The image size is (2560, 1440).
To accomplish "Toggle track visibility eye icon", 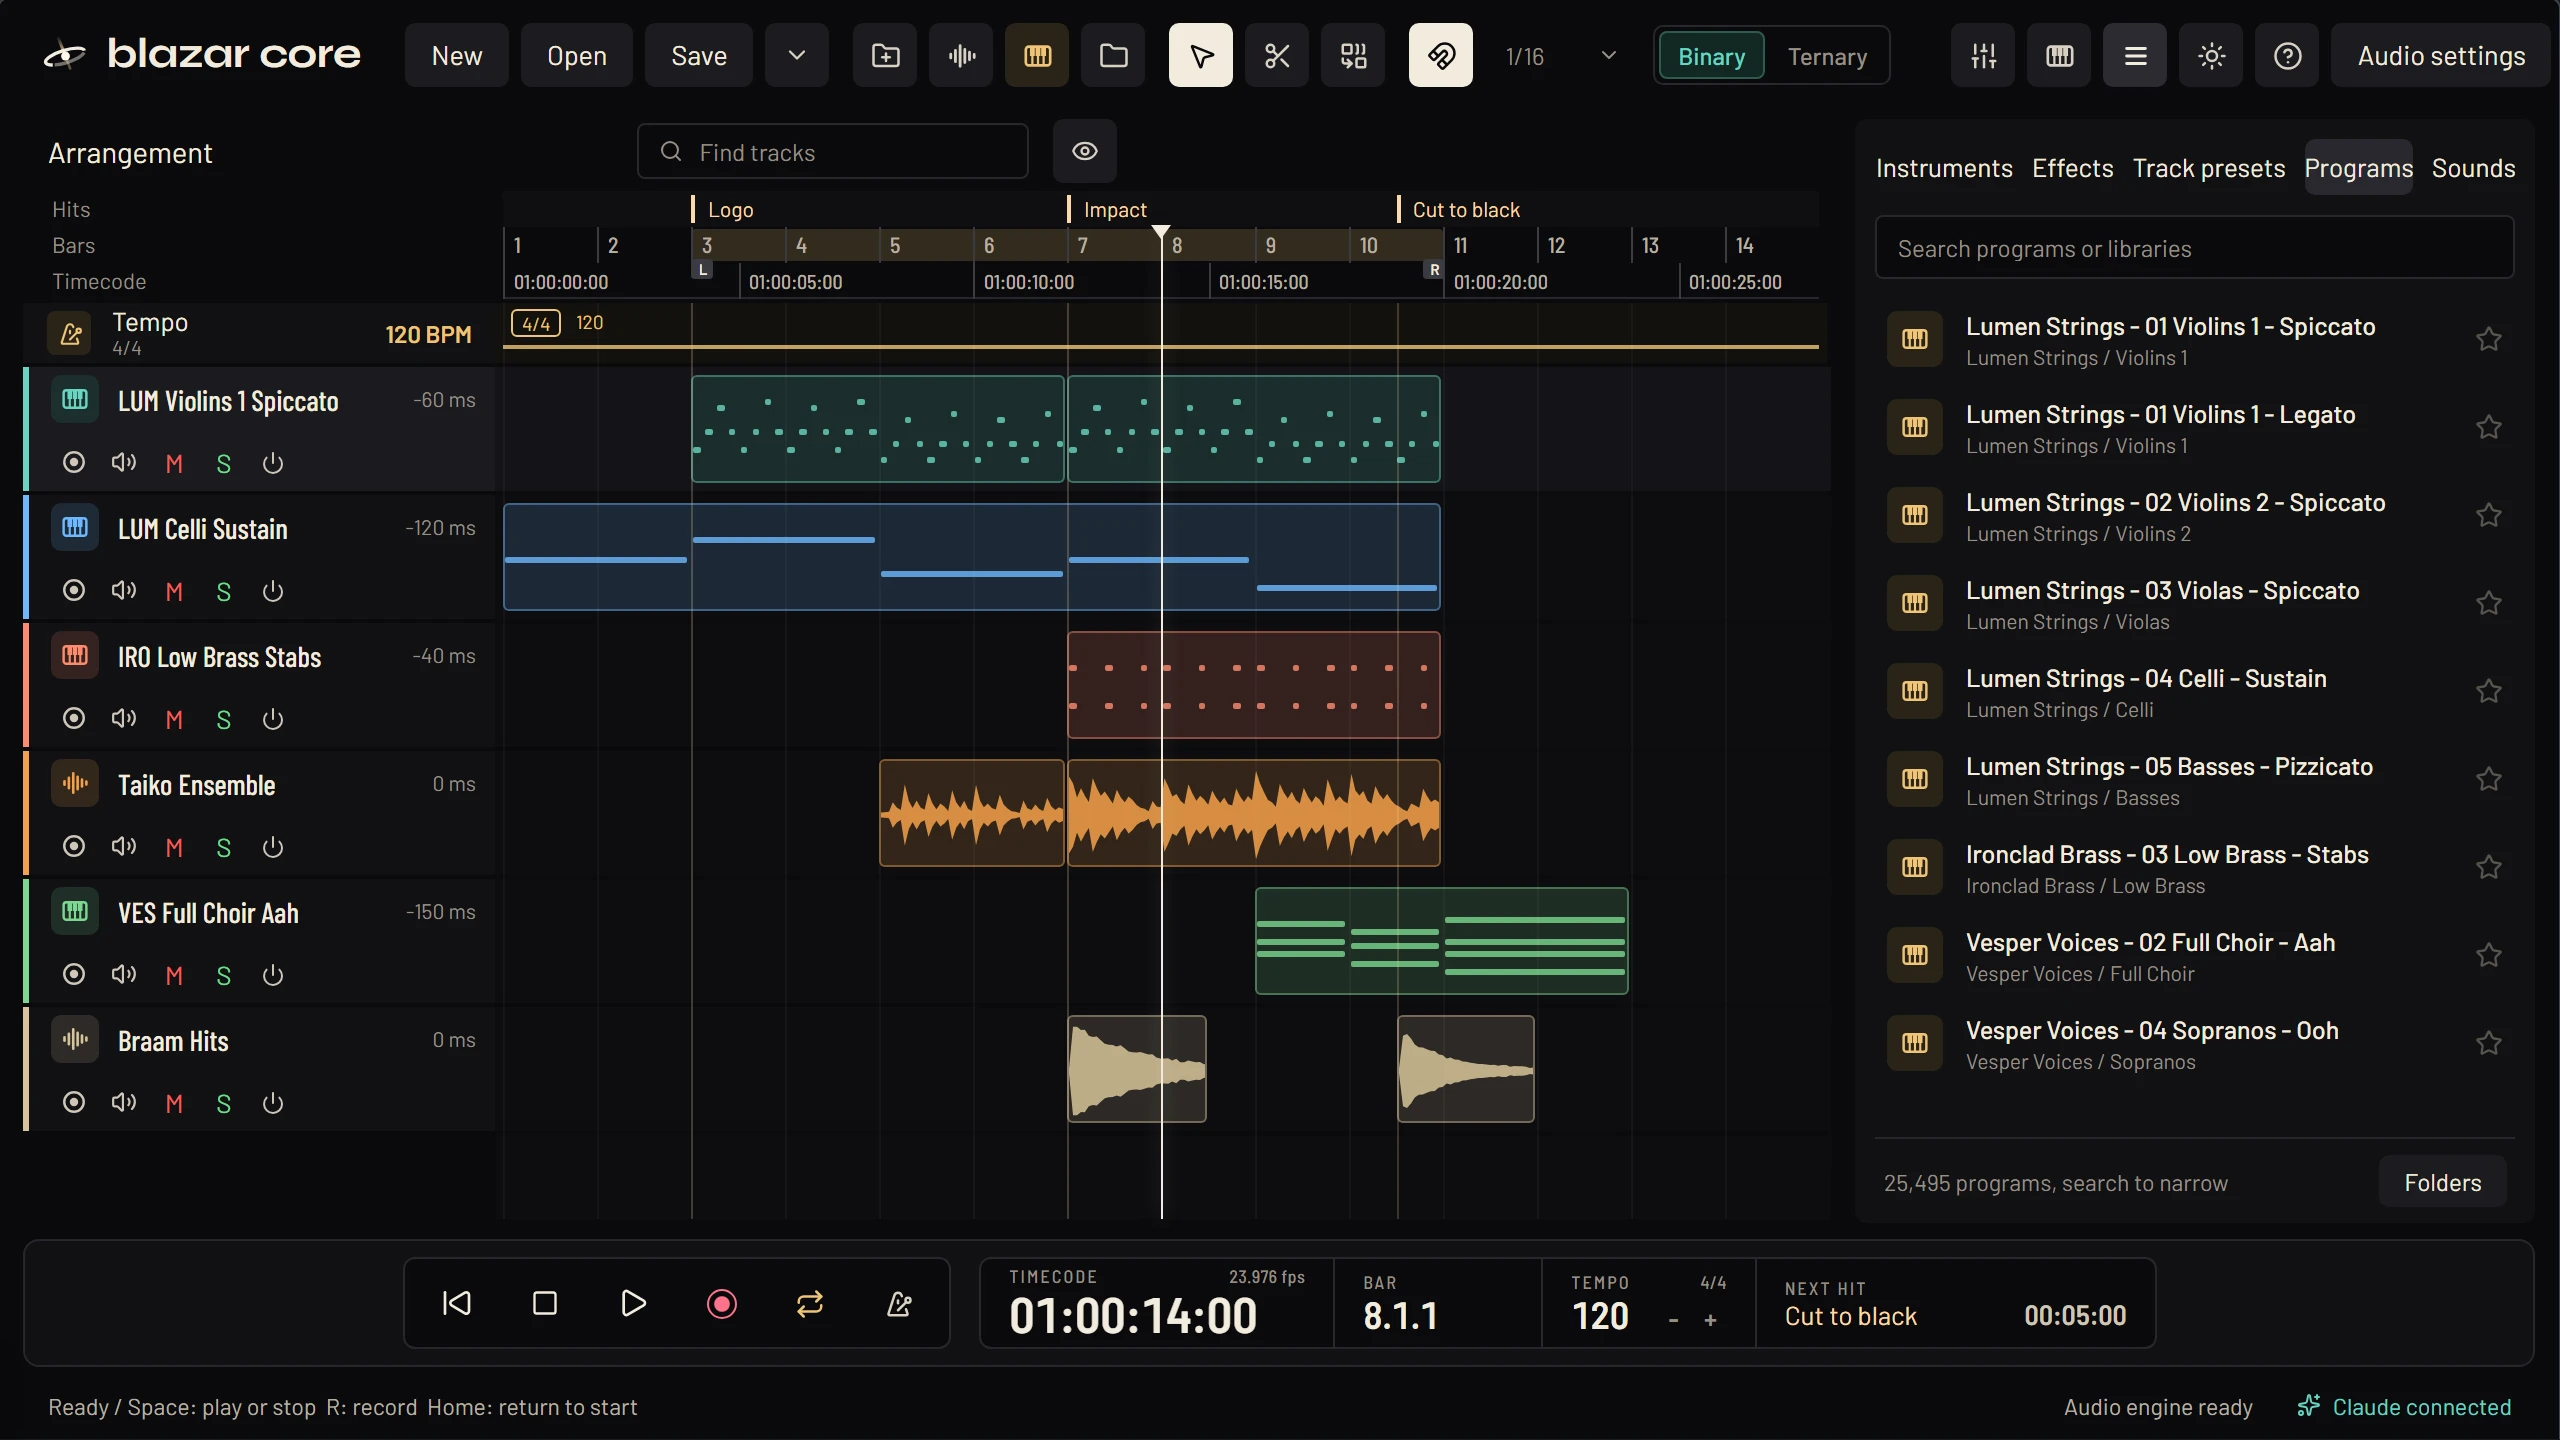I will click(1085, 151).
